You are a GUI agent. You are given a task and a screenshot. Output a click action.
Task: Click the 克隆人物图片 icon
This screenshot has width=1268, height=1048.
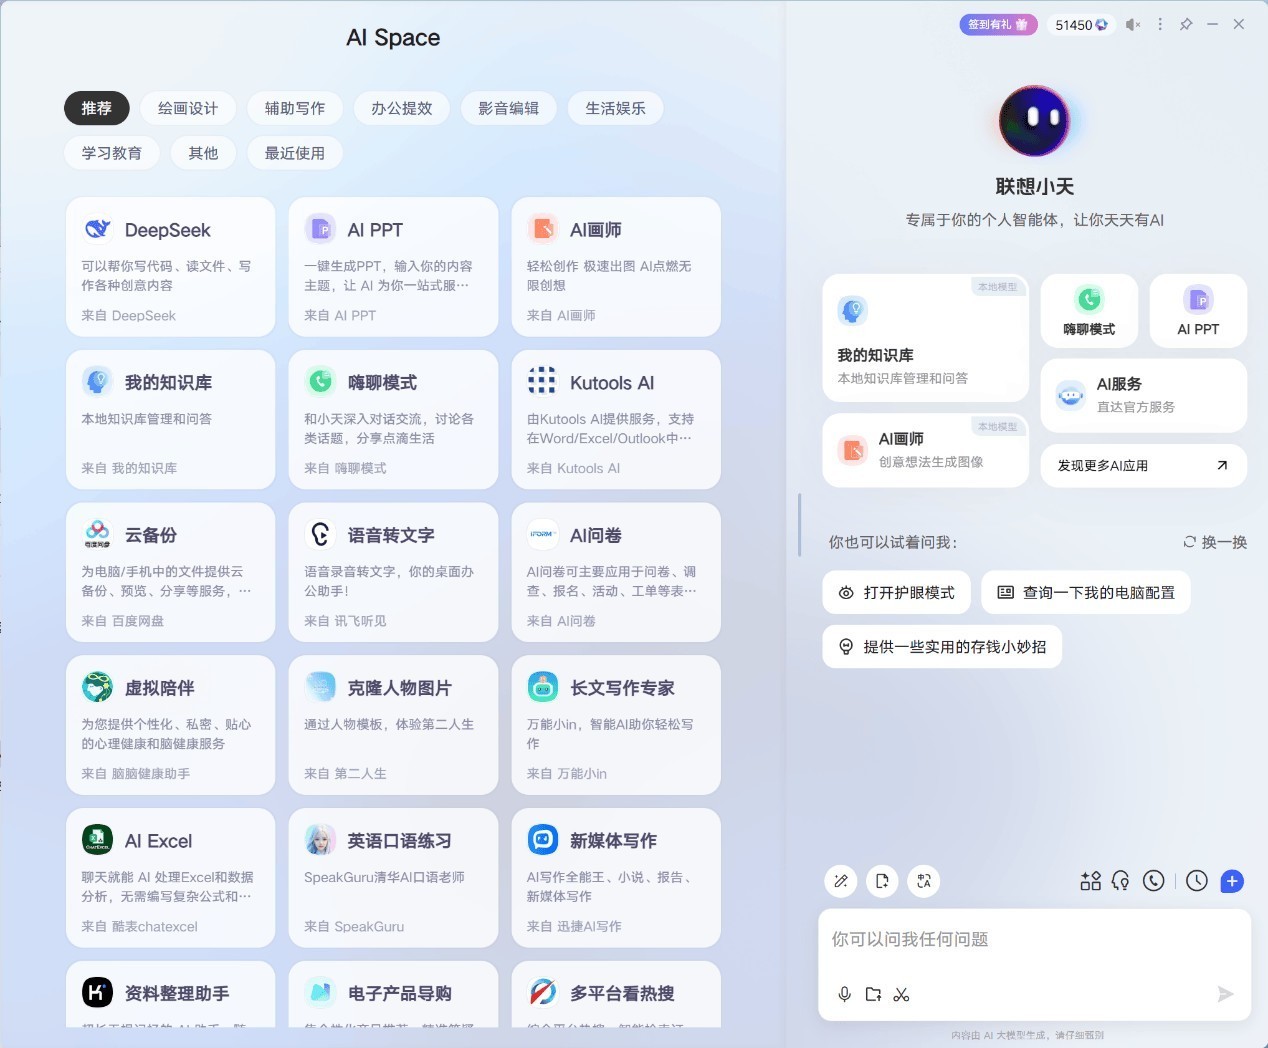[x=320, y=687]
